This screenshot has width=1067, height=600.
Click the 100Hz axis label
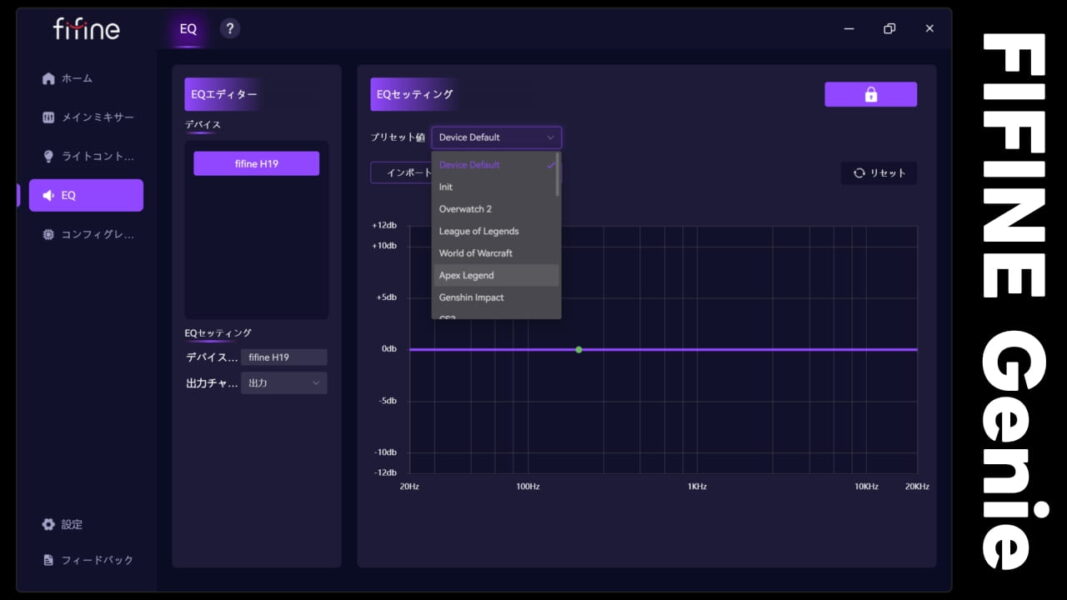coord(528,487)
